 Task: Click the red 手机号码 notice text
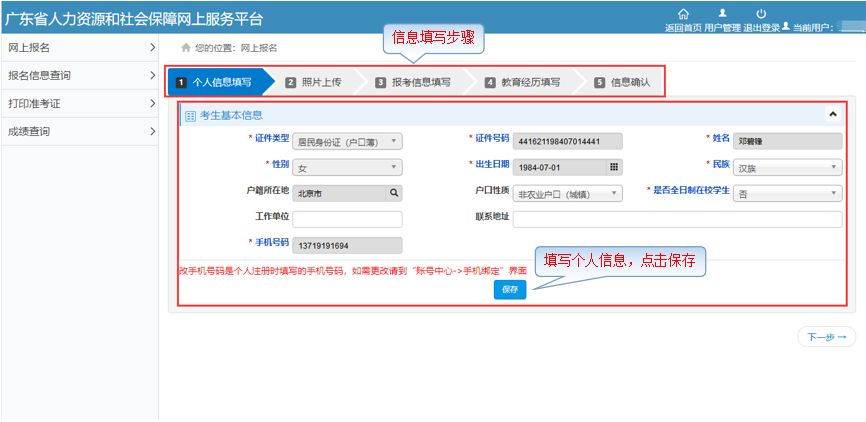pos(353,271)
